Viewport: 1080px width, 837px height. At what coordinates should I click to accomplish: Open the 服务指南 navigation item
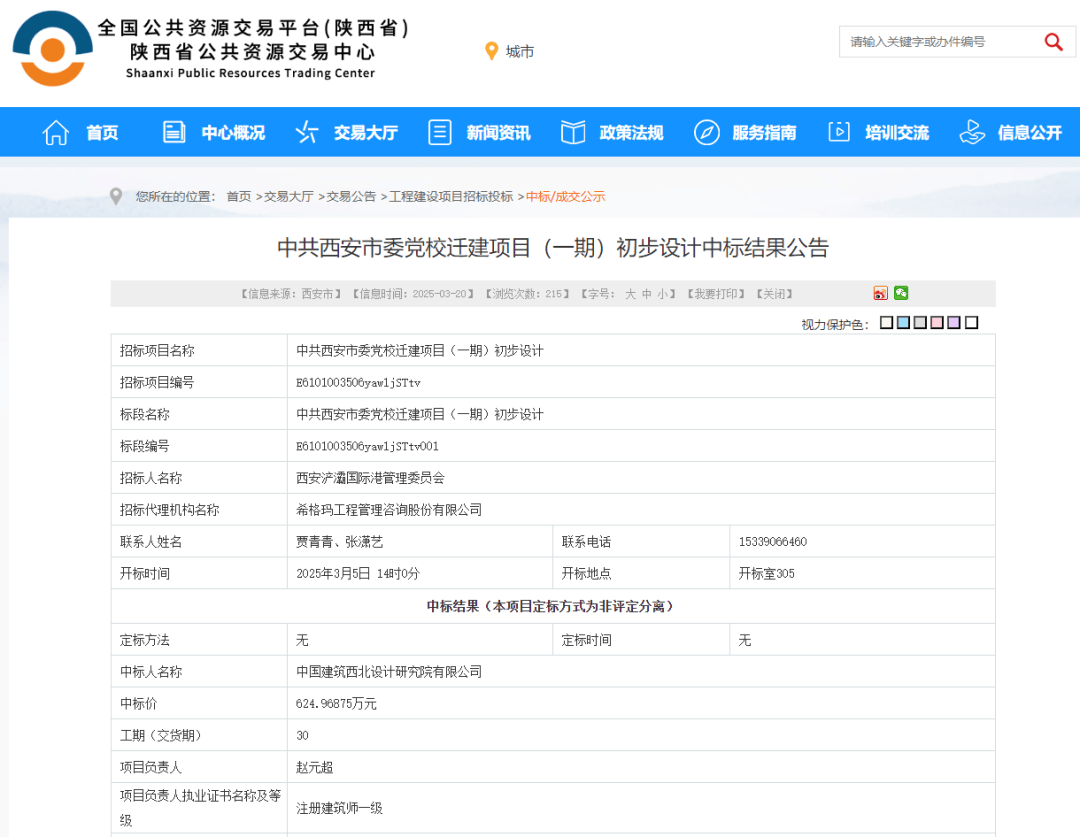point(765,132)
